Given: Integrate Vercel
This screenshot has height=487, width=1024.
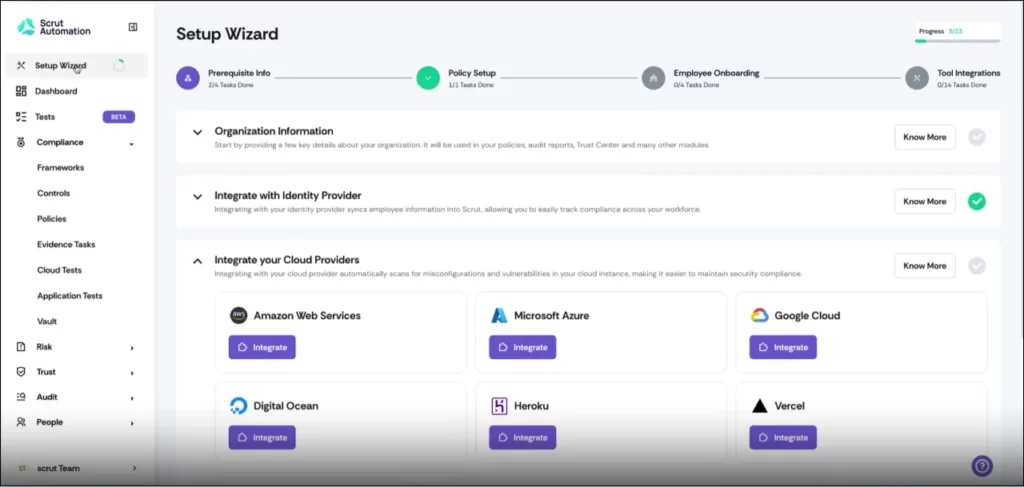Looking at the screenshot, I should tap(783, 437).
